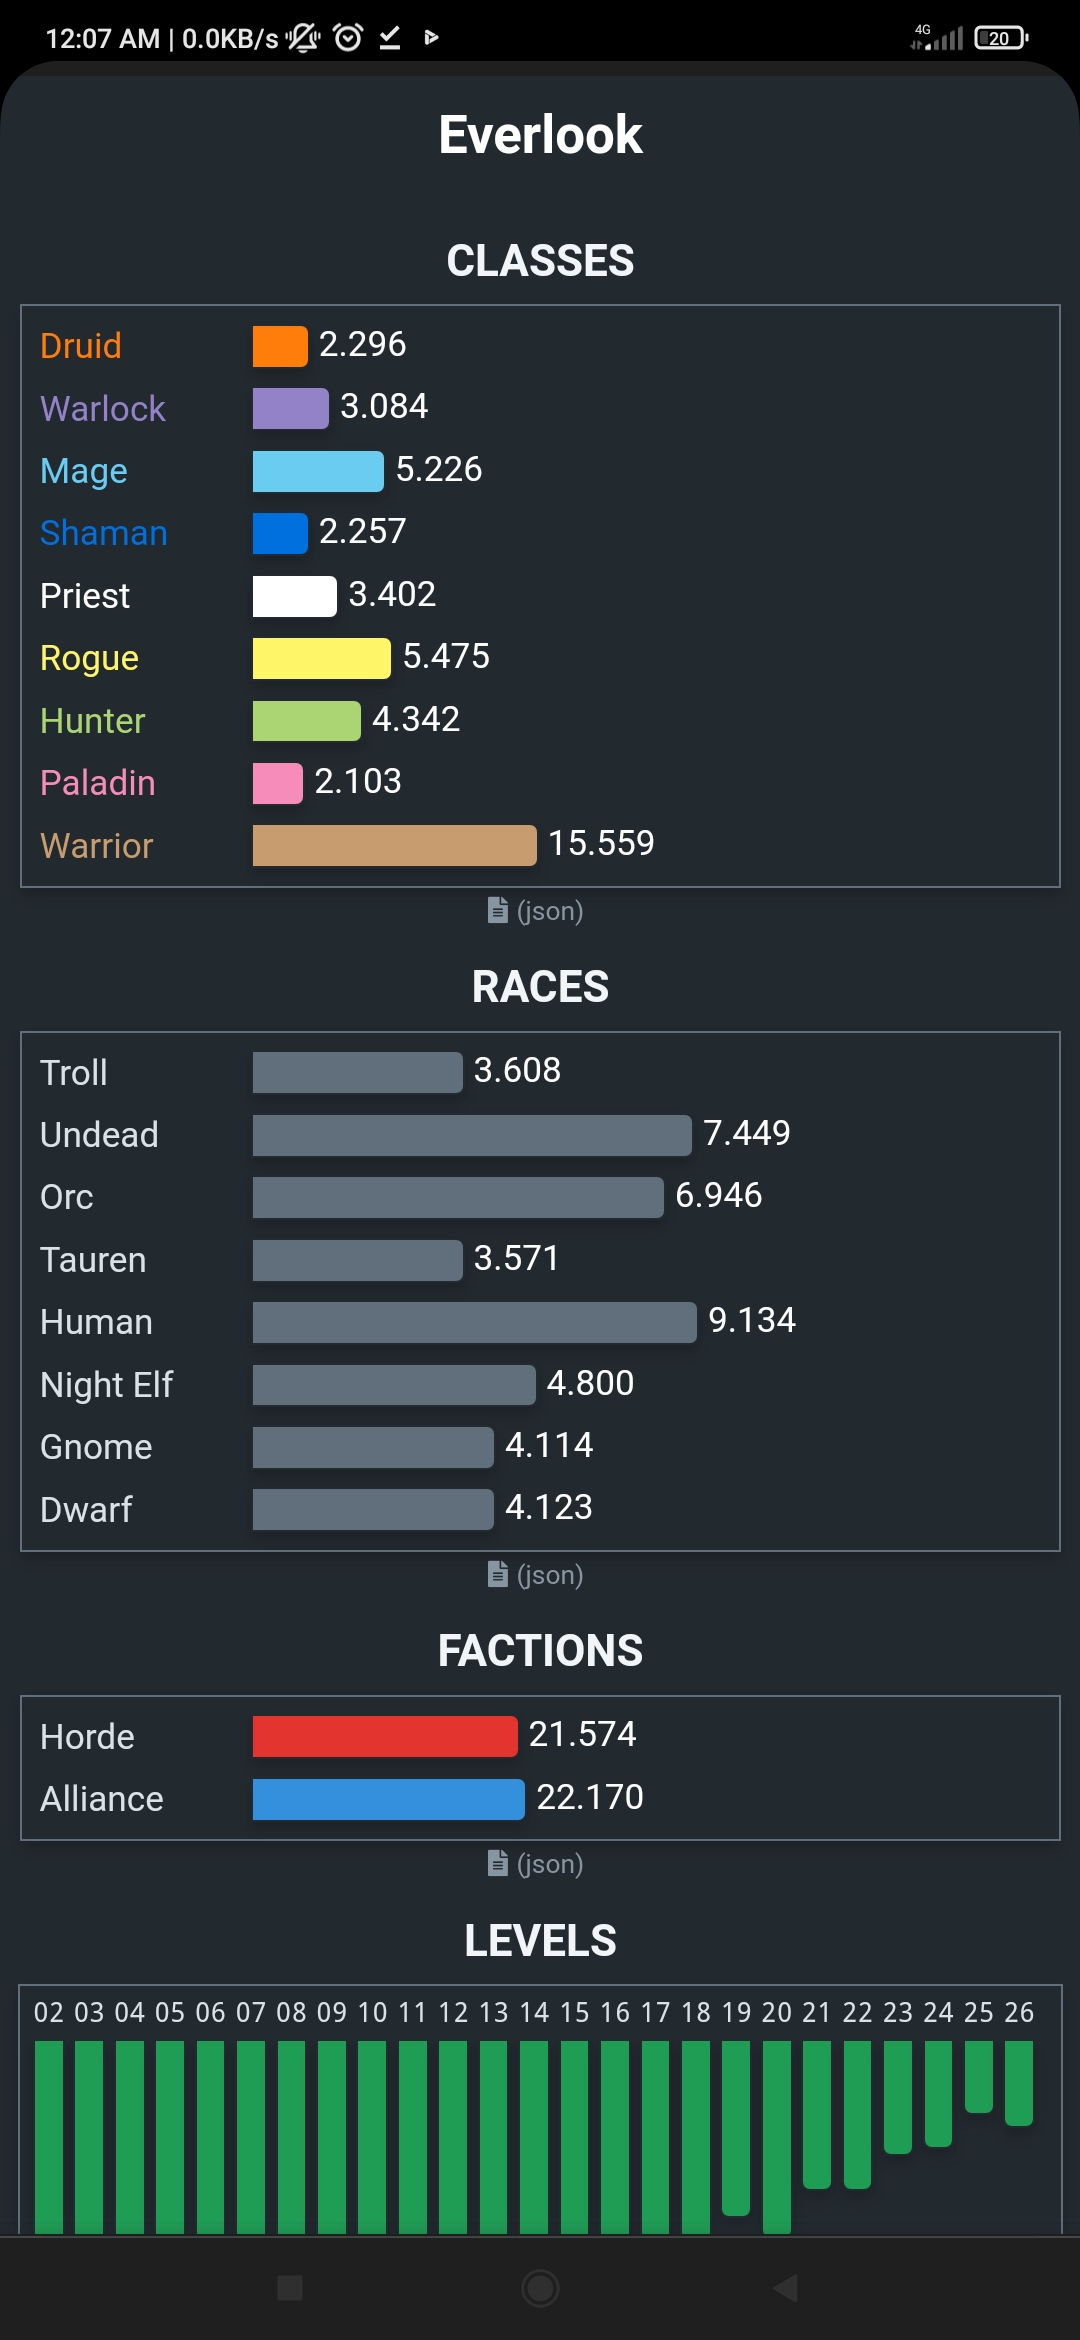
Task: Tap the battery indicator icon
Action: 1001,38
